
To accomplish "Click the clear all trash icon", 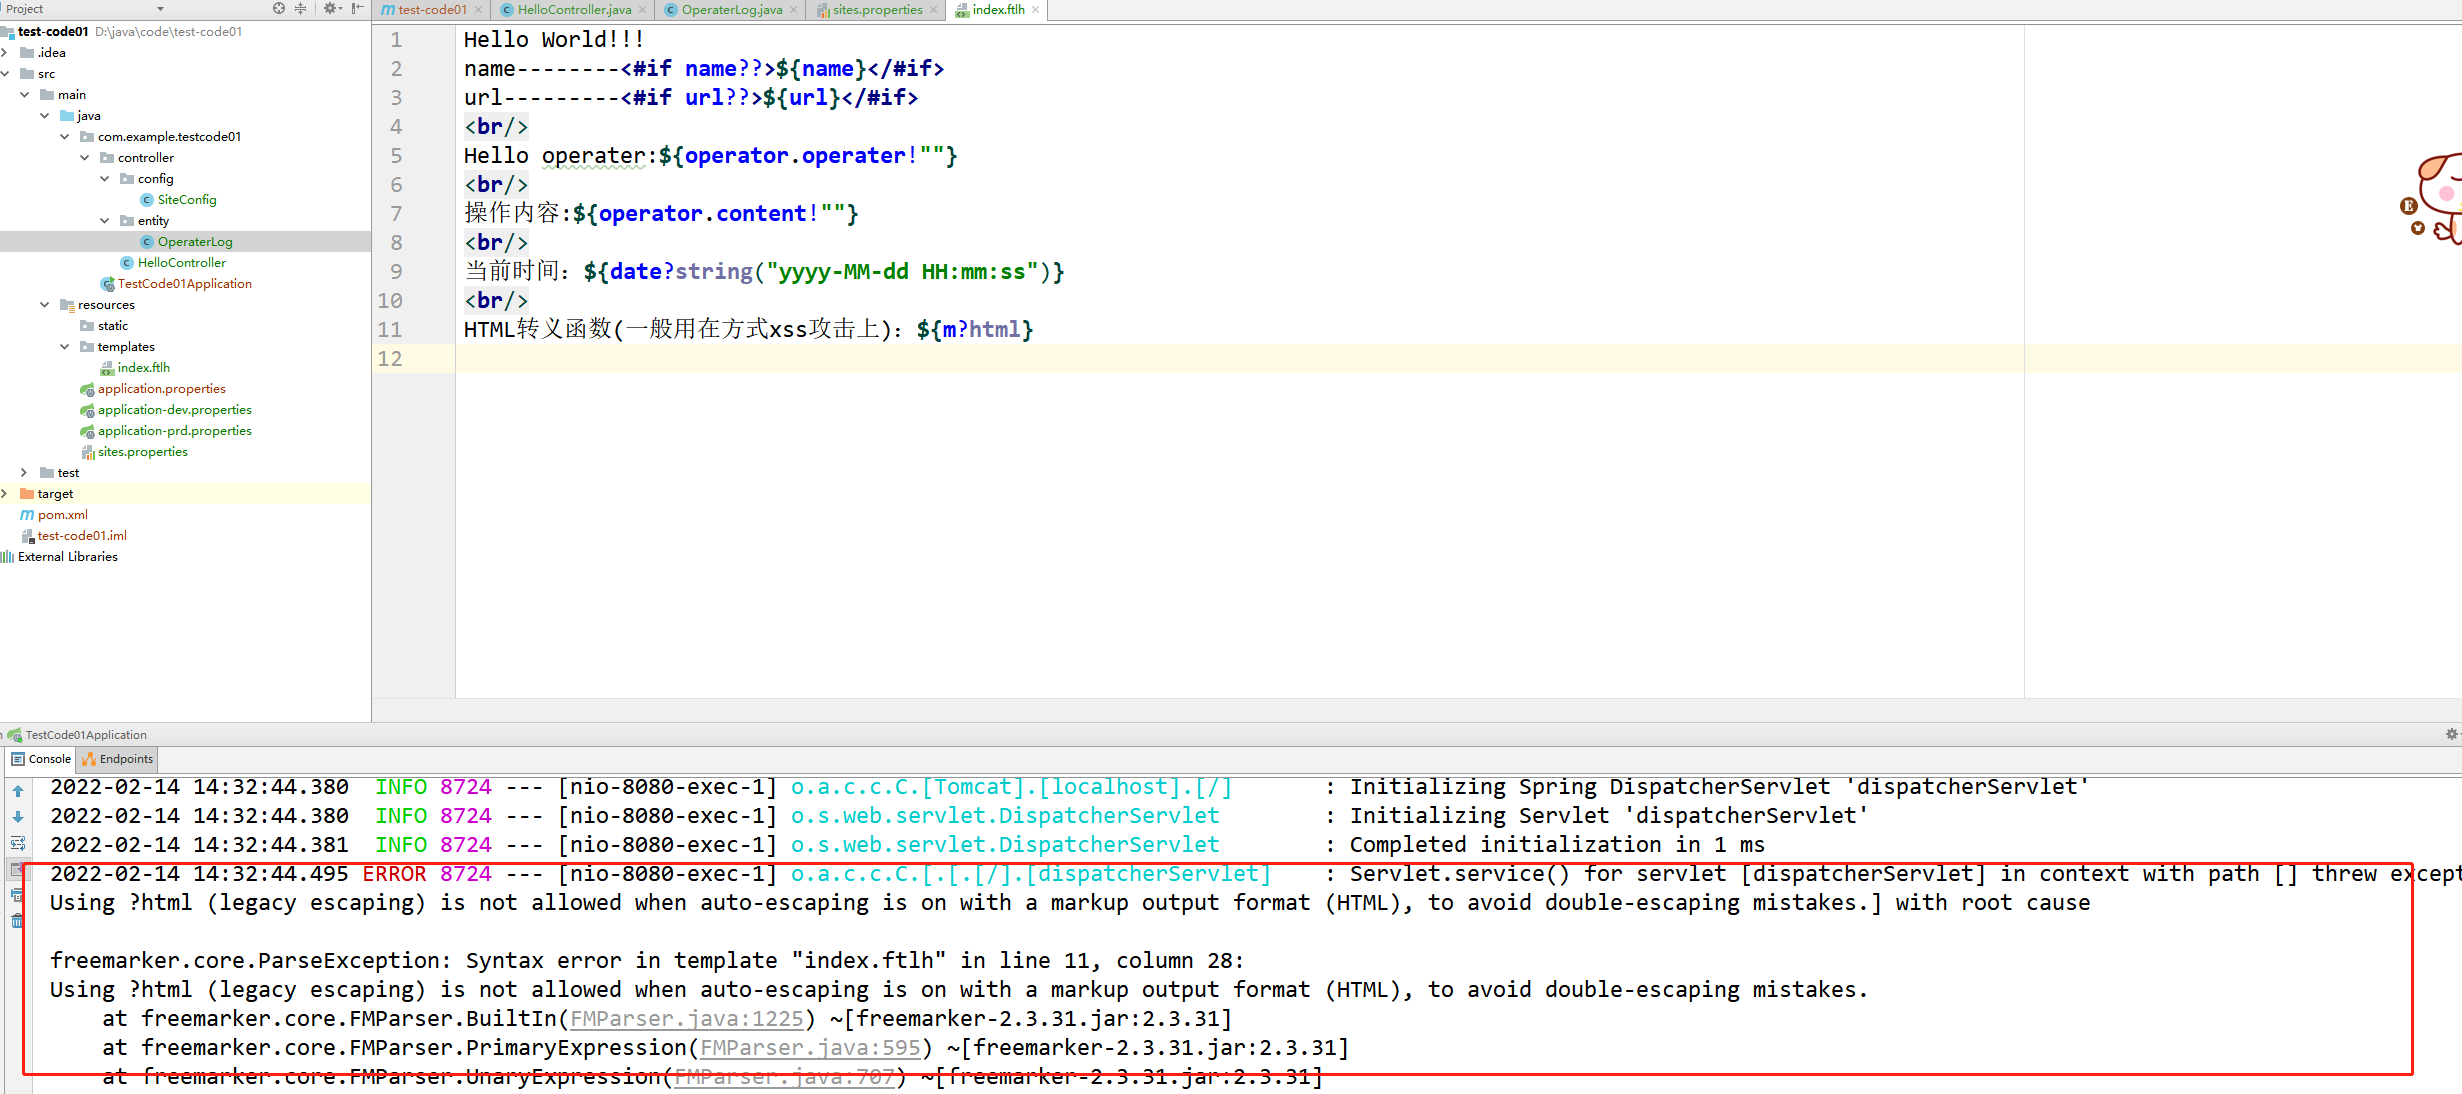I will click(18, 921).
